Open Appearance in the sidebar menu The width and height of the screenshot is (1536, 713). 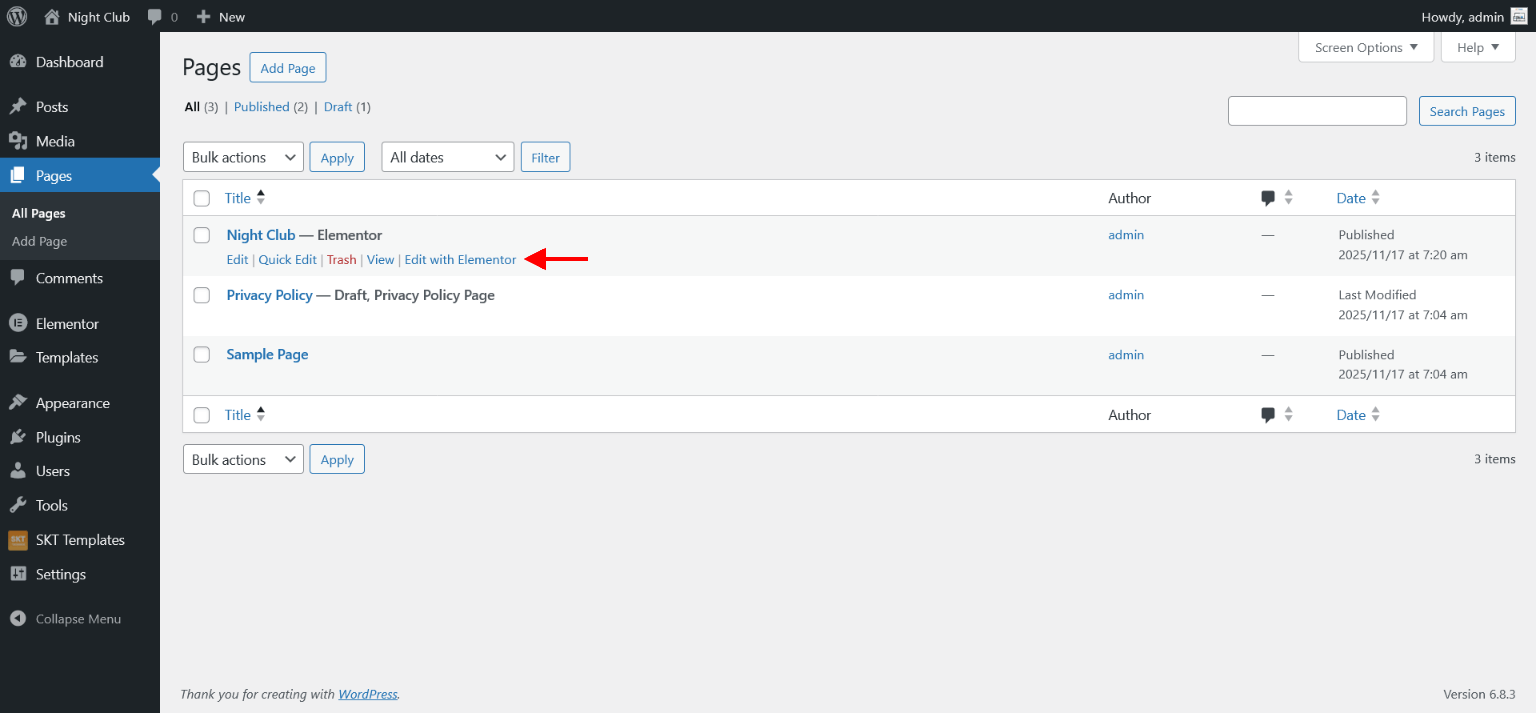coord(72,403)
